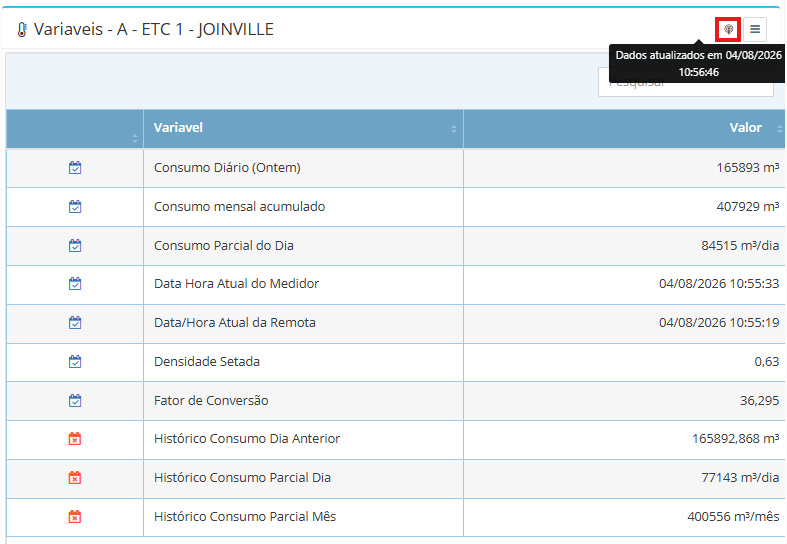
Task: Click calendar icon for Consumo Parcial do Dia
Action: [x=75, y=246]
